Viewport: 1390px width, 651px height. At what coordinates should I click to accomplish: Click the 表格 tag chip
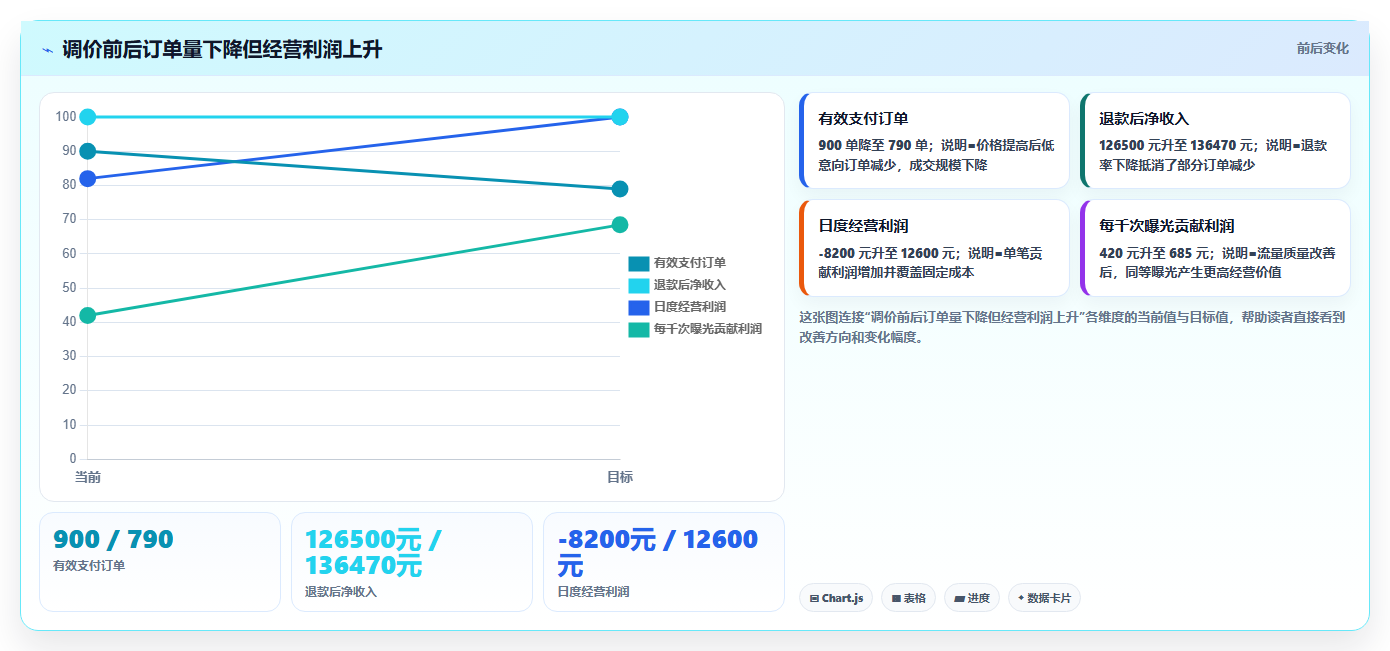pos(908,598)
